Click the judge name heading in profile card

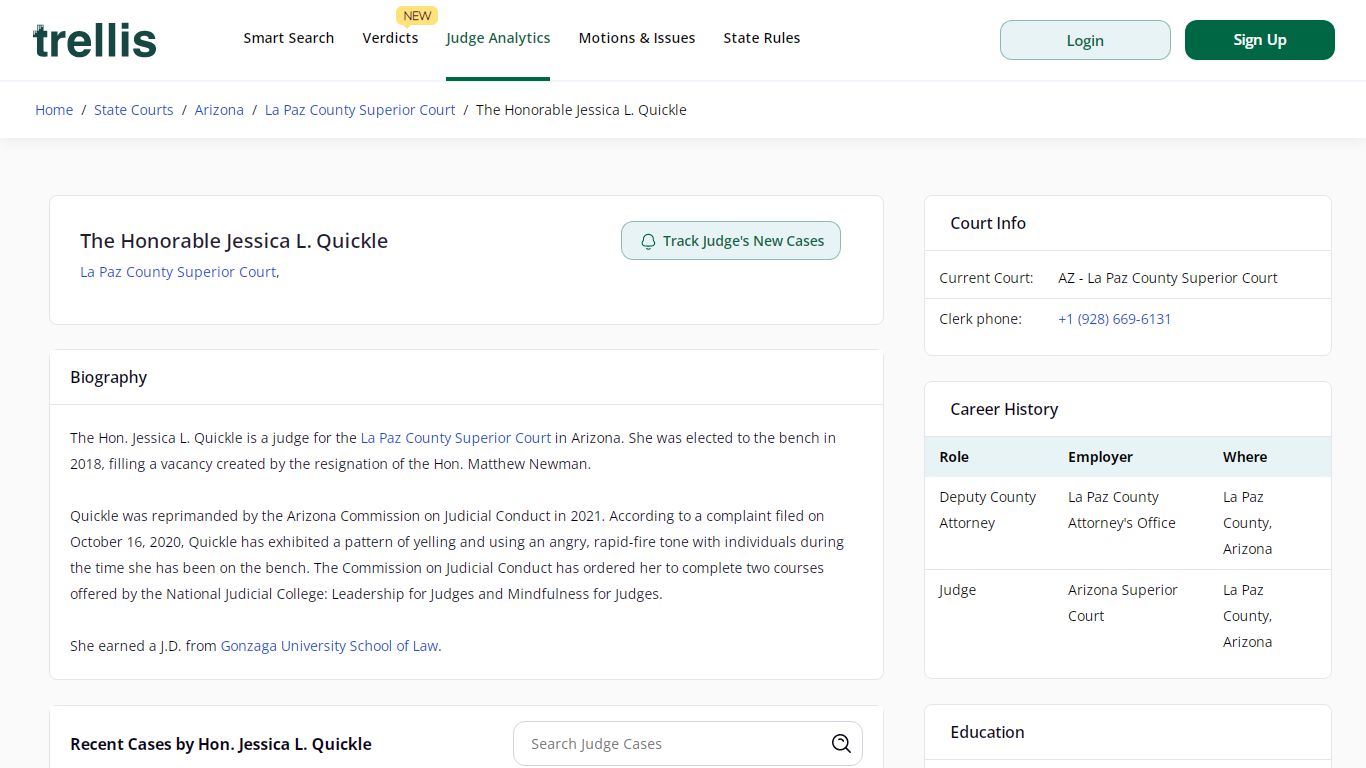[x=234, y=241]
